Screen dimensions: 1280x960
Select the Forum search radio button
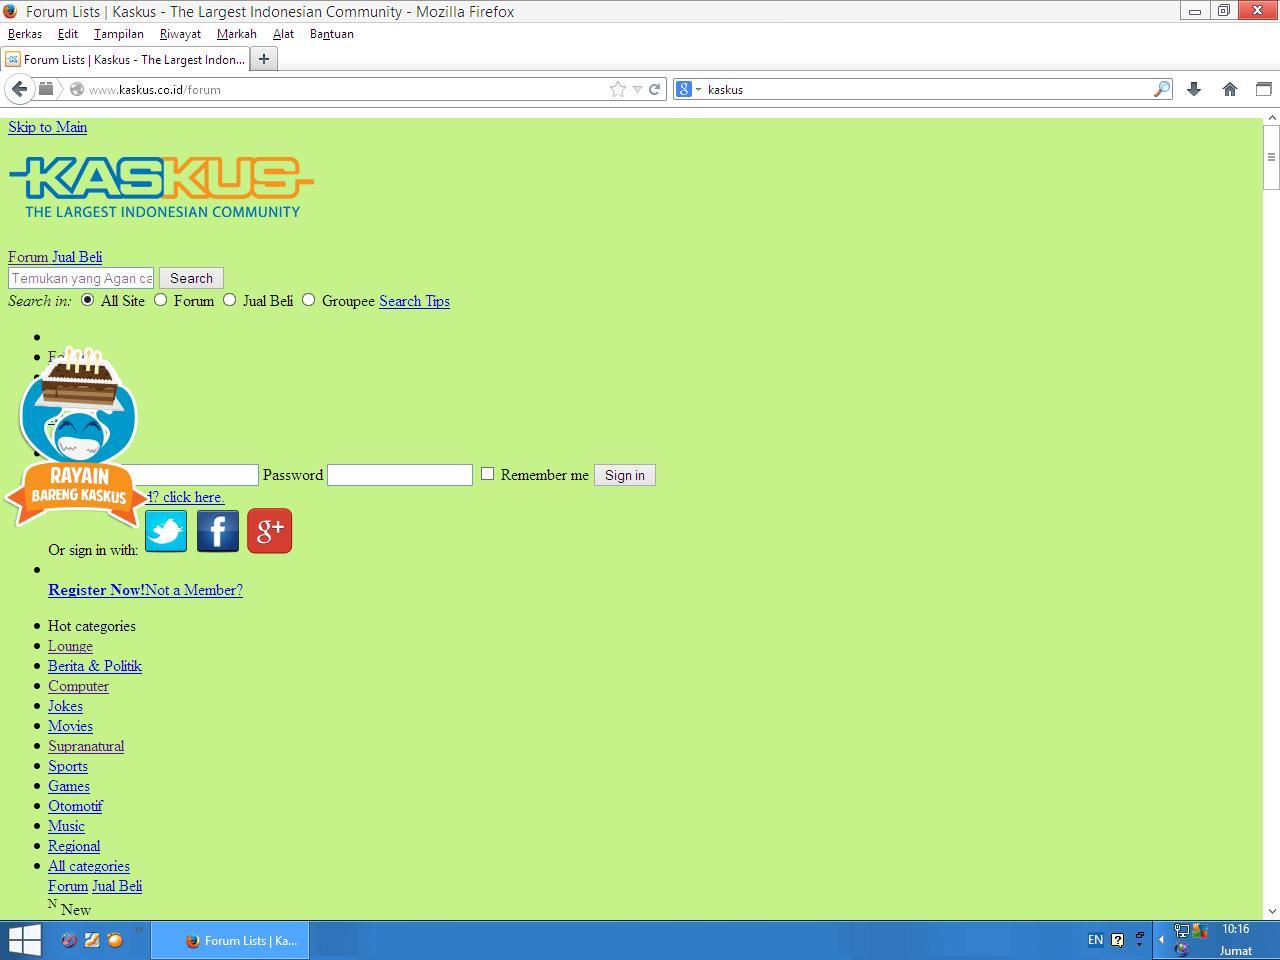point(160,300)
